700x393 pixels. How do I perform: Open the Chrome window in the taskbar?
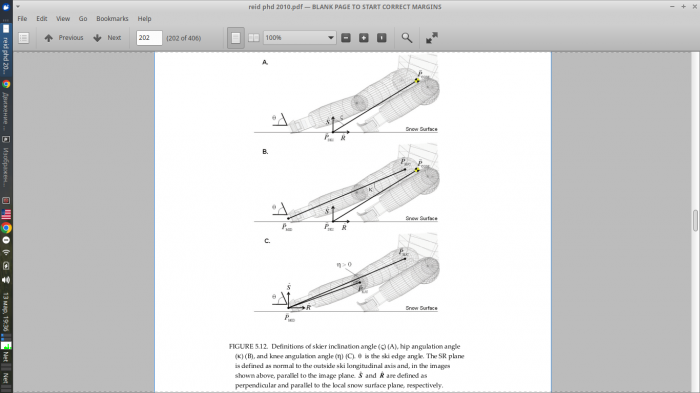click(6, 105)
